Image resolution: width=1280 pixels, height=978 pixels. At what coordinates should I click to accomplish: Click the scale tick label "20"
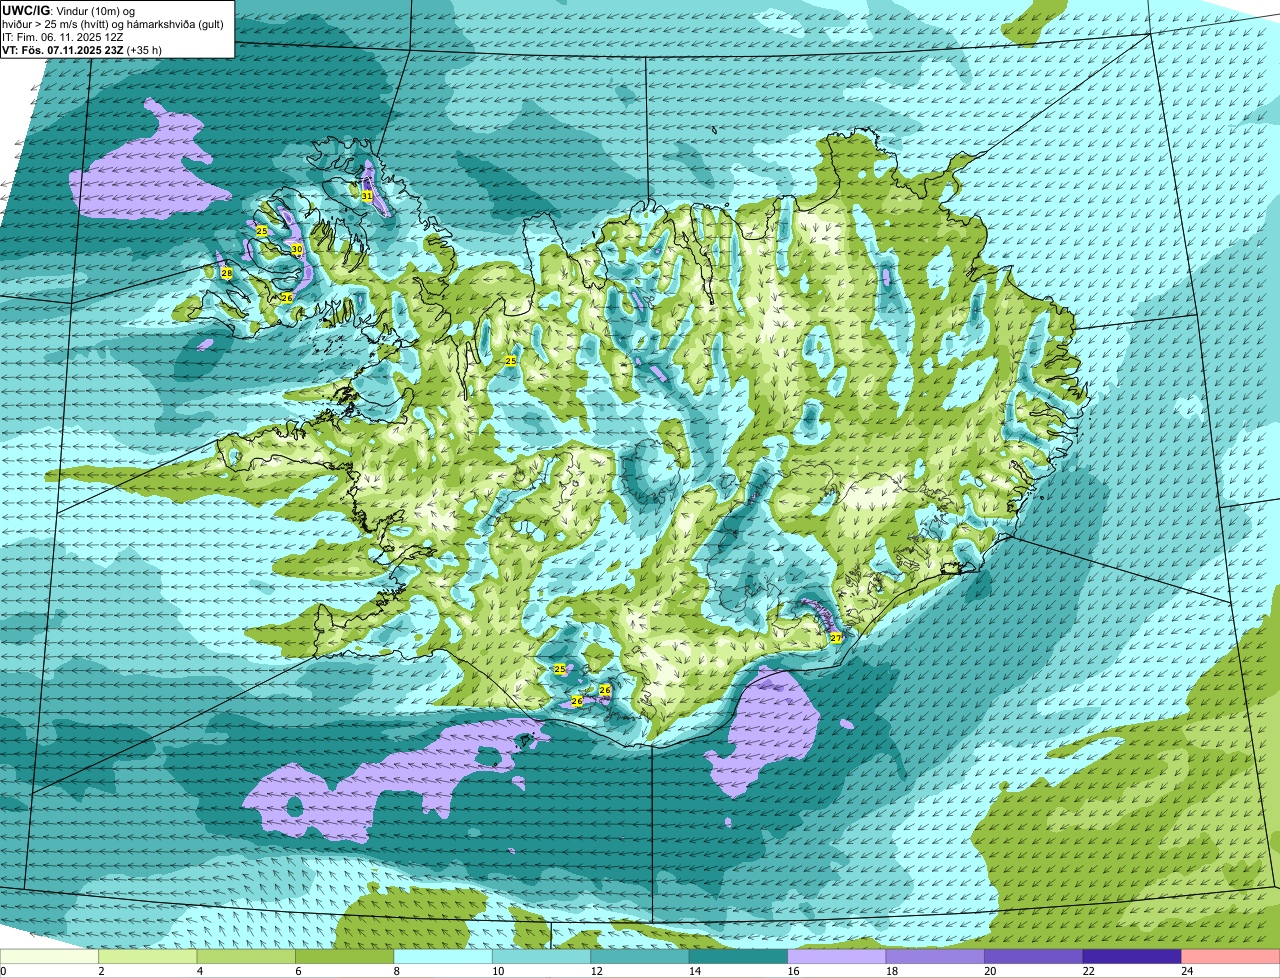(x=989, y=971)
